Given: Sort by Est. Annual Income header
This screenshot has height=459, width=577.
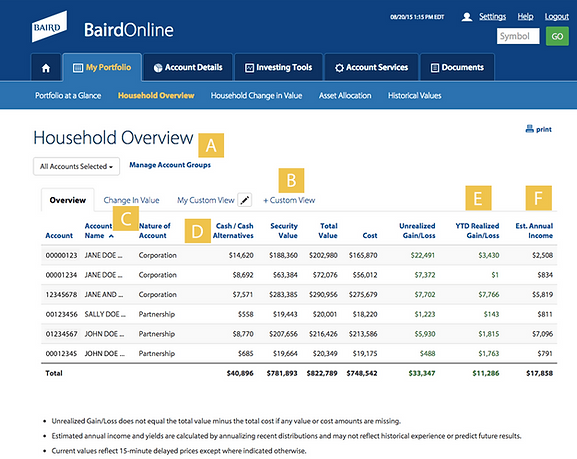Looking at the screenshot, I should click(534, 231).
